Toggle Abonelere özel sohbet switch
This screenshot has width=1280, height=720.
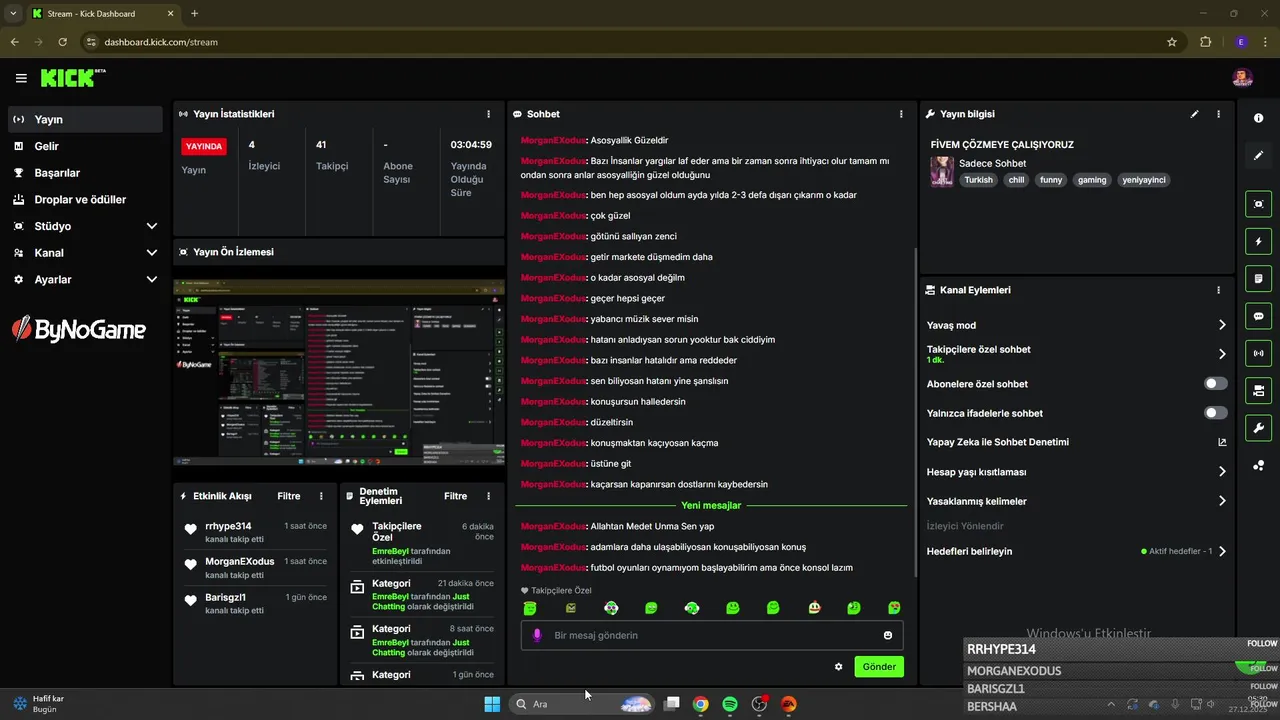coord(1216,384)
